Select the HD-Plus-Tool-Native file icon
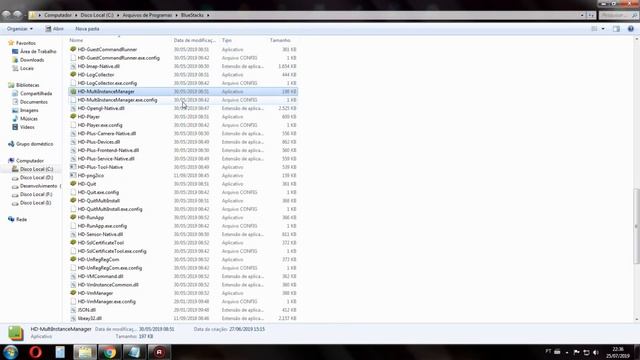This screenshot has height=360, width=640. tap(73, 167)
